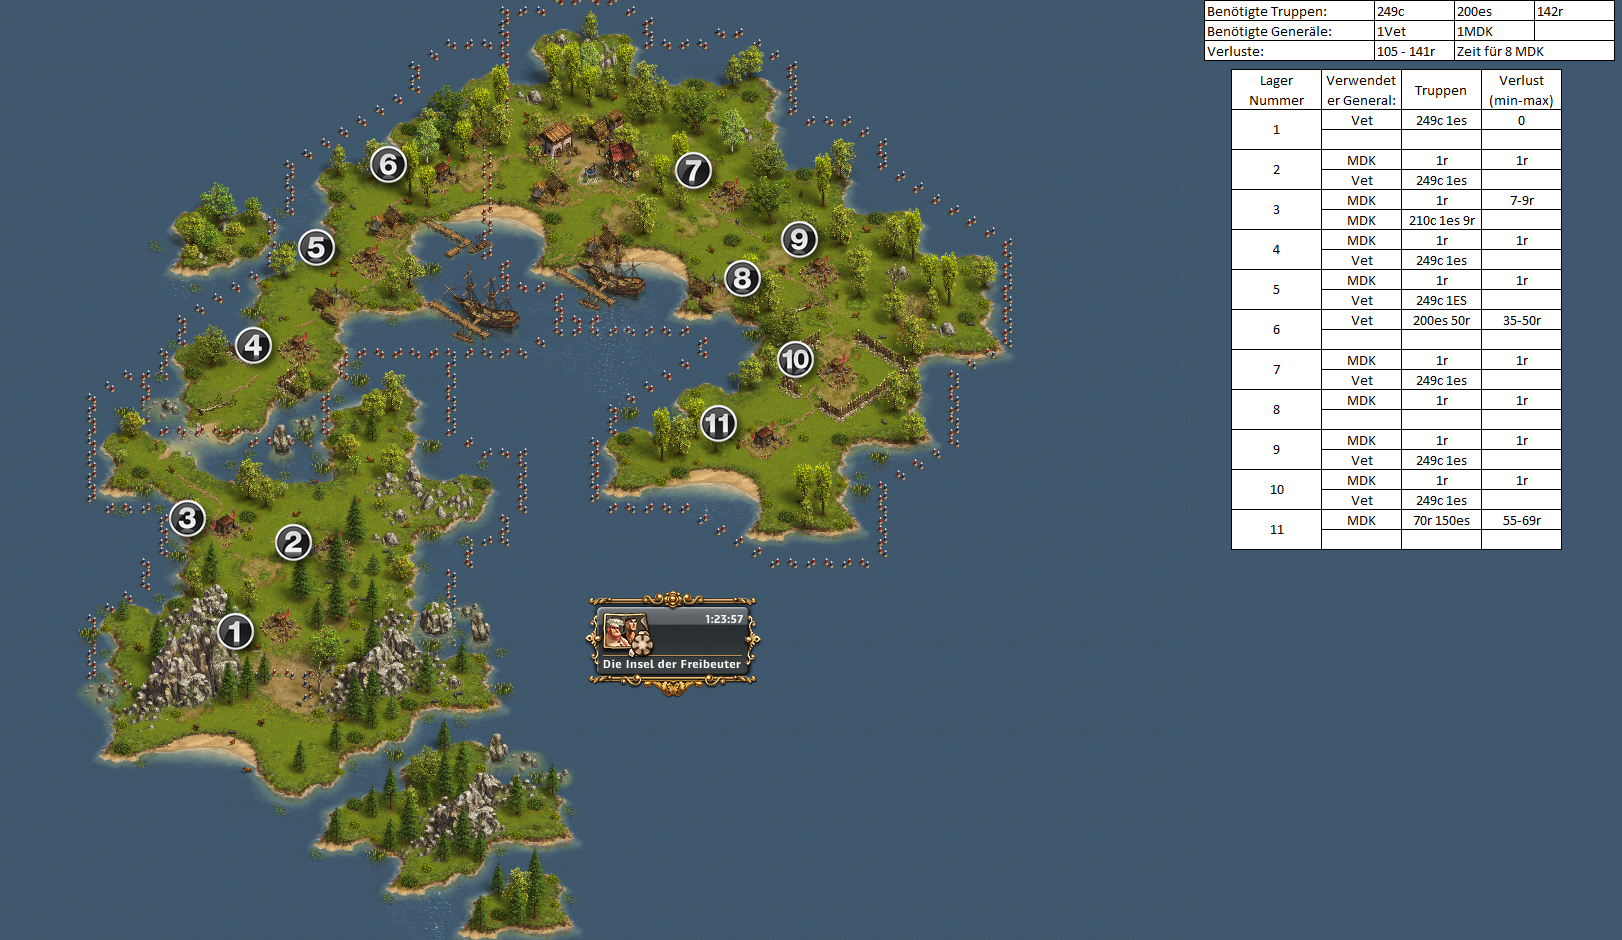Screen dimensions: 1622x940
Task: Click the Verlust (min-max) column header
Action: [x=1521, y=90]
